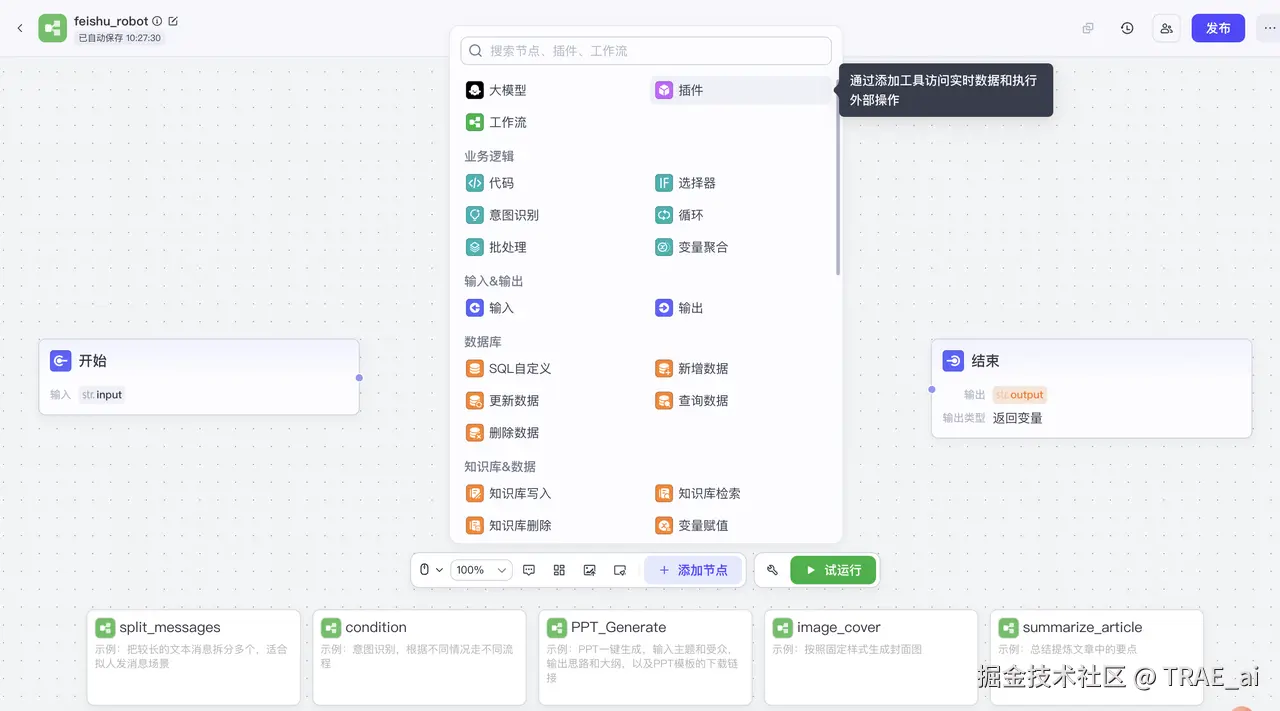Click the auto layout grid icon
Viewport: 1280px width, 711px height.
tap(559, 570)
